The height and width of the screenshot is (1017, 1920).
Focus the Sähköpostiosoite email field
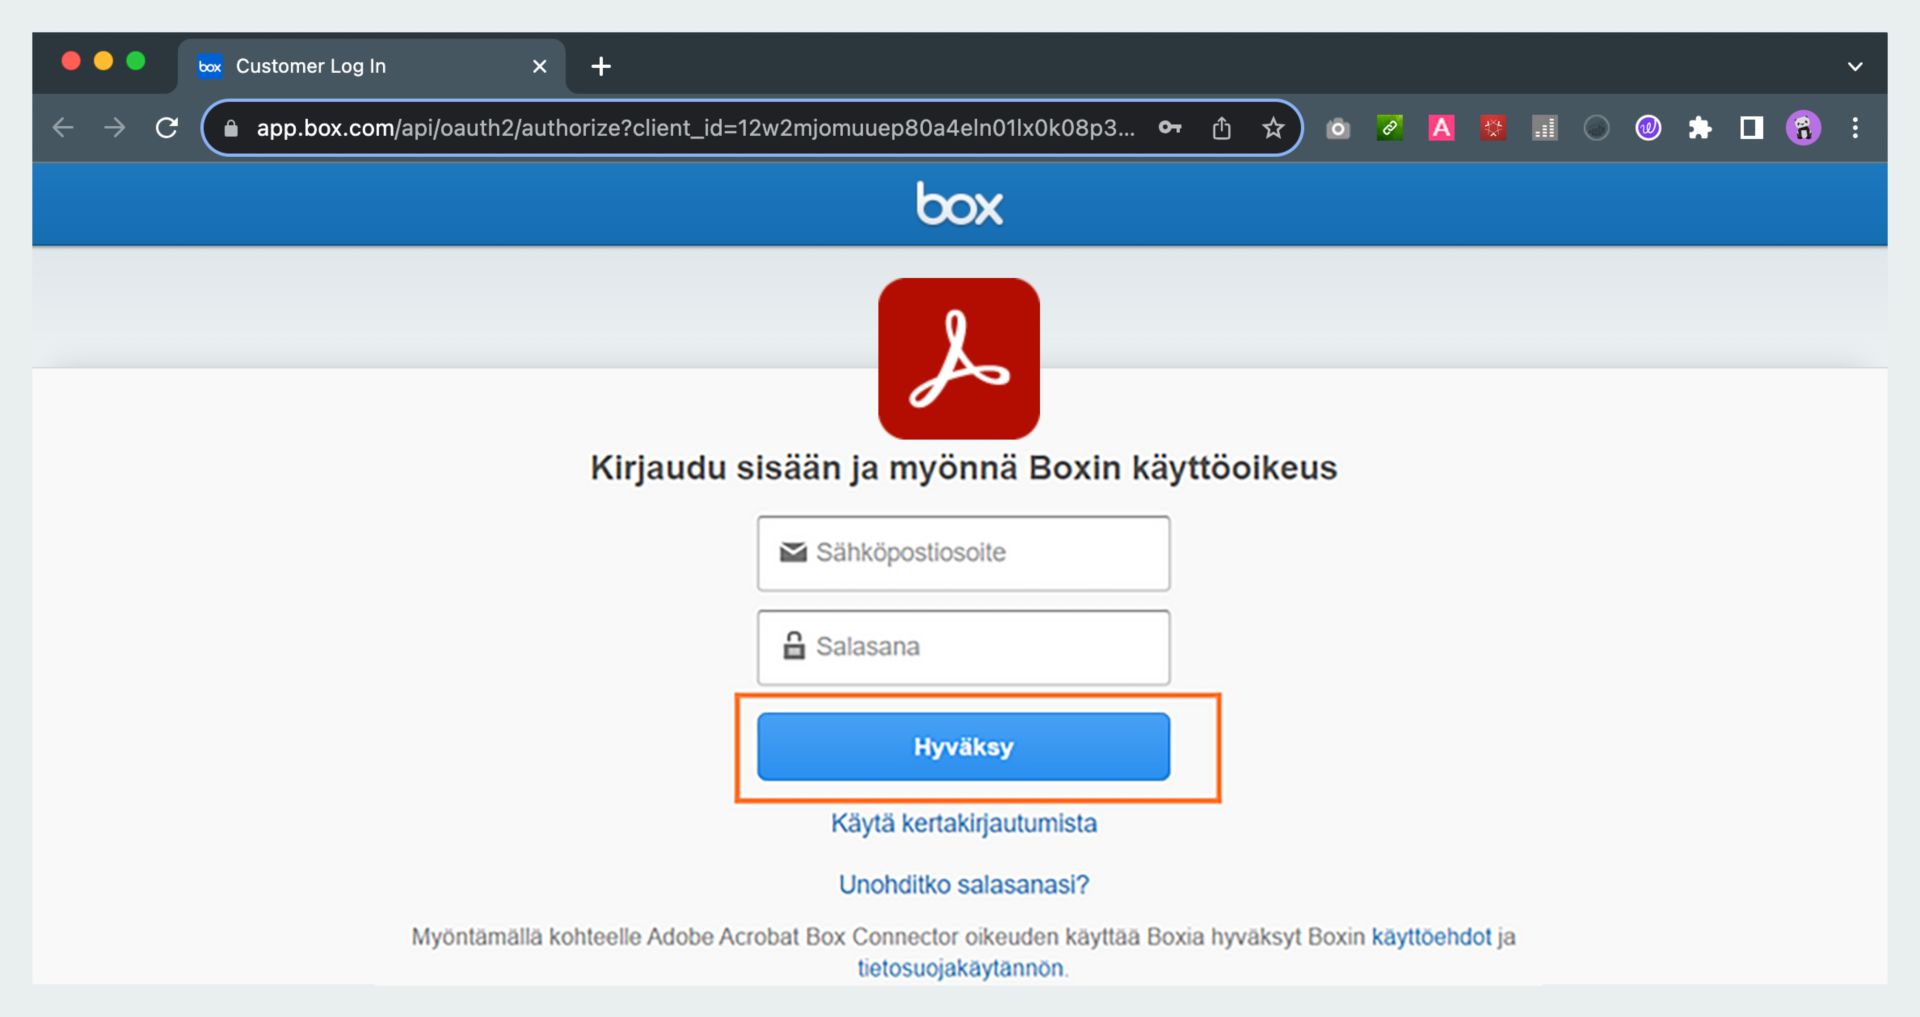964,553
